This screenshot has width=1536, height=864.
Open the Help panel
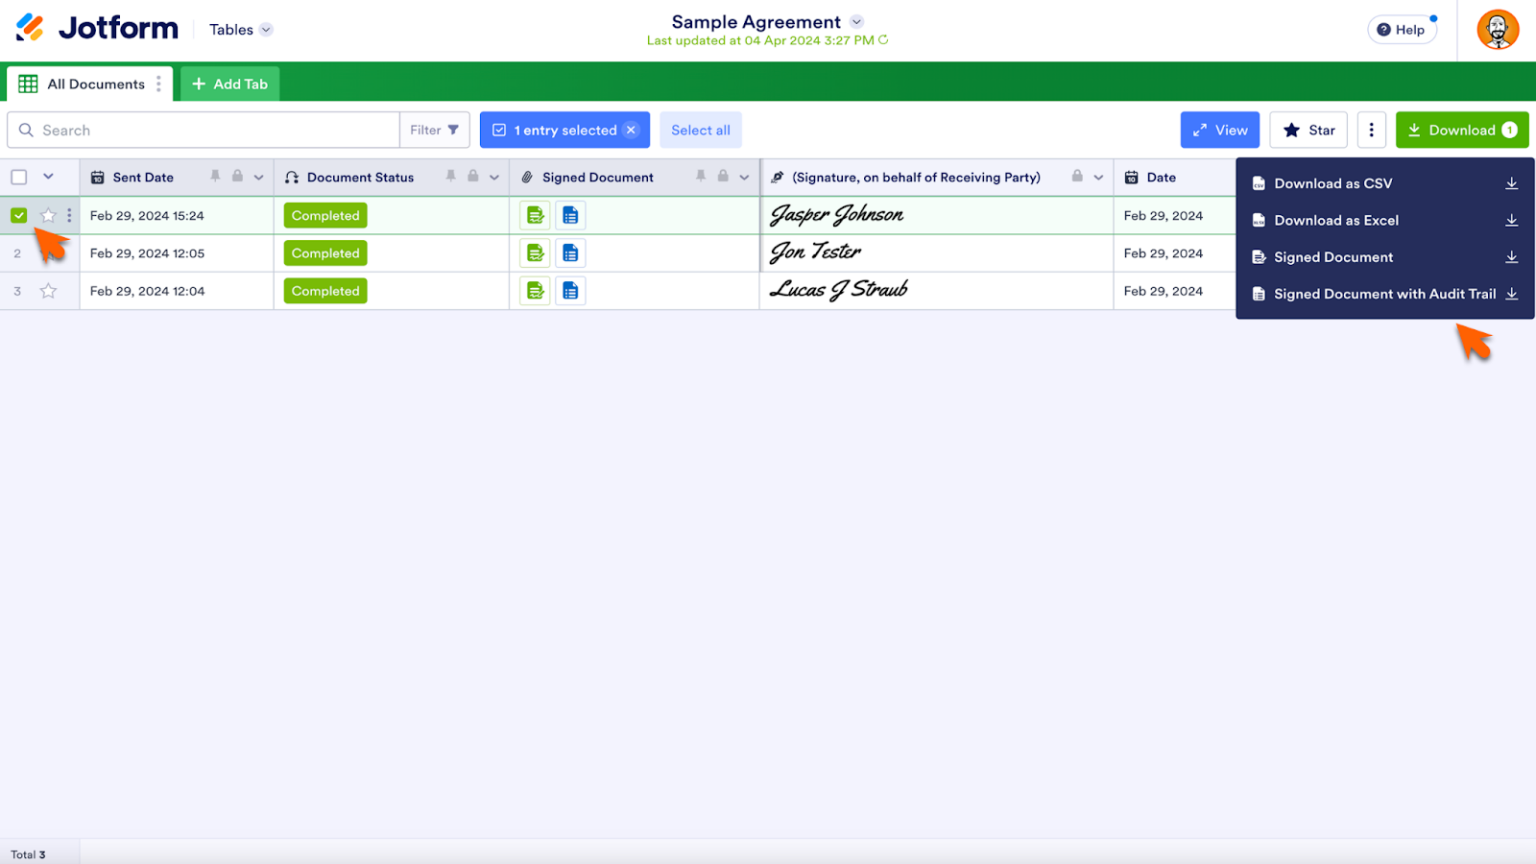coord(1402,29)
